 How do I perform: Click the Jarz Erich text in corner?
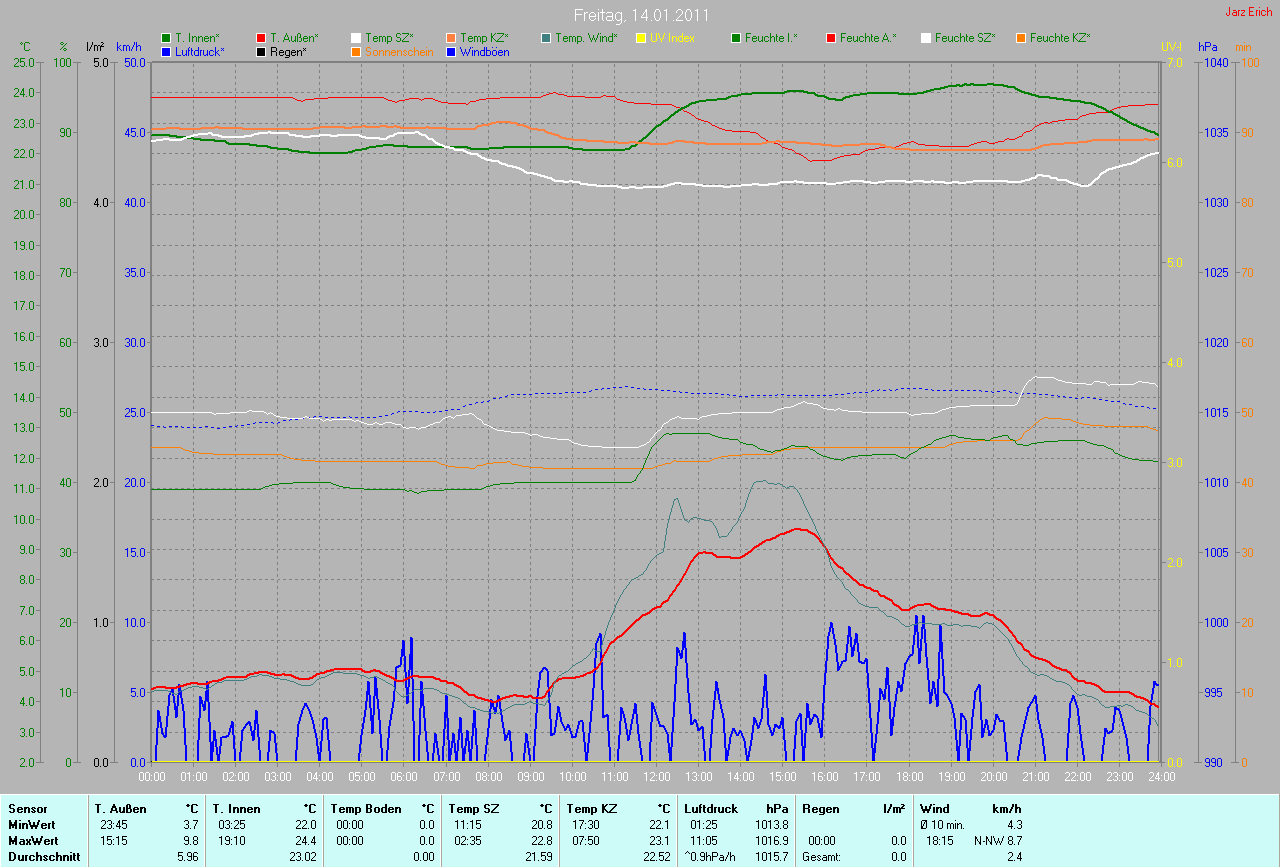(x=1248, y=12)
